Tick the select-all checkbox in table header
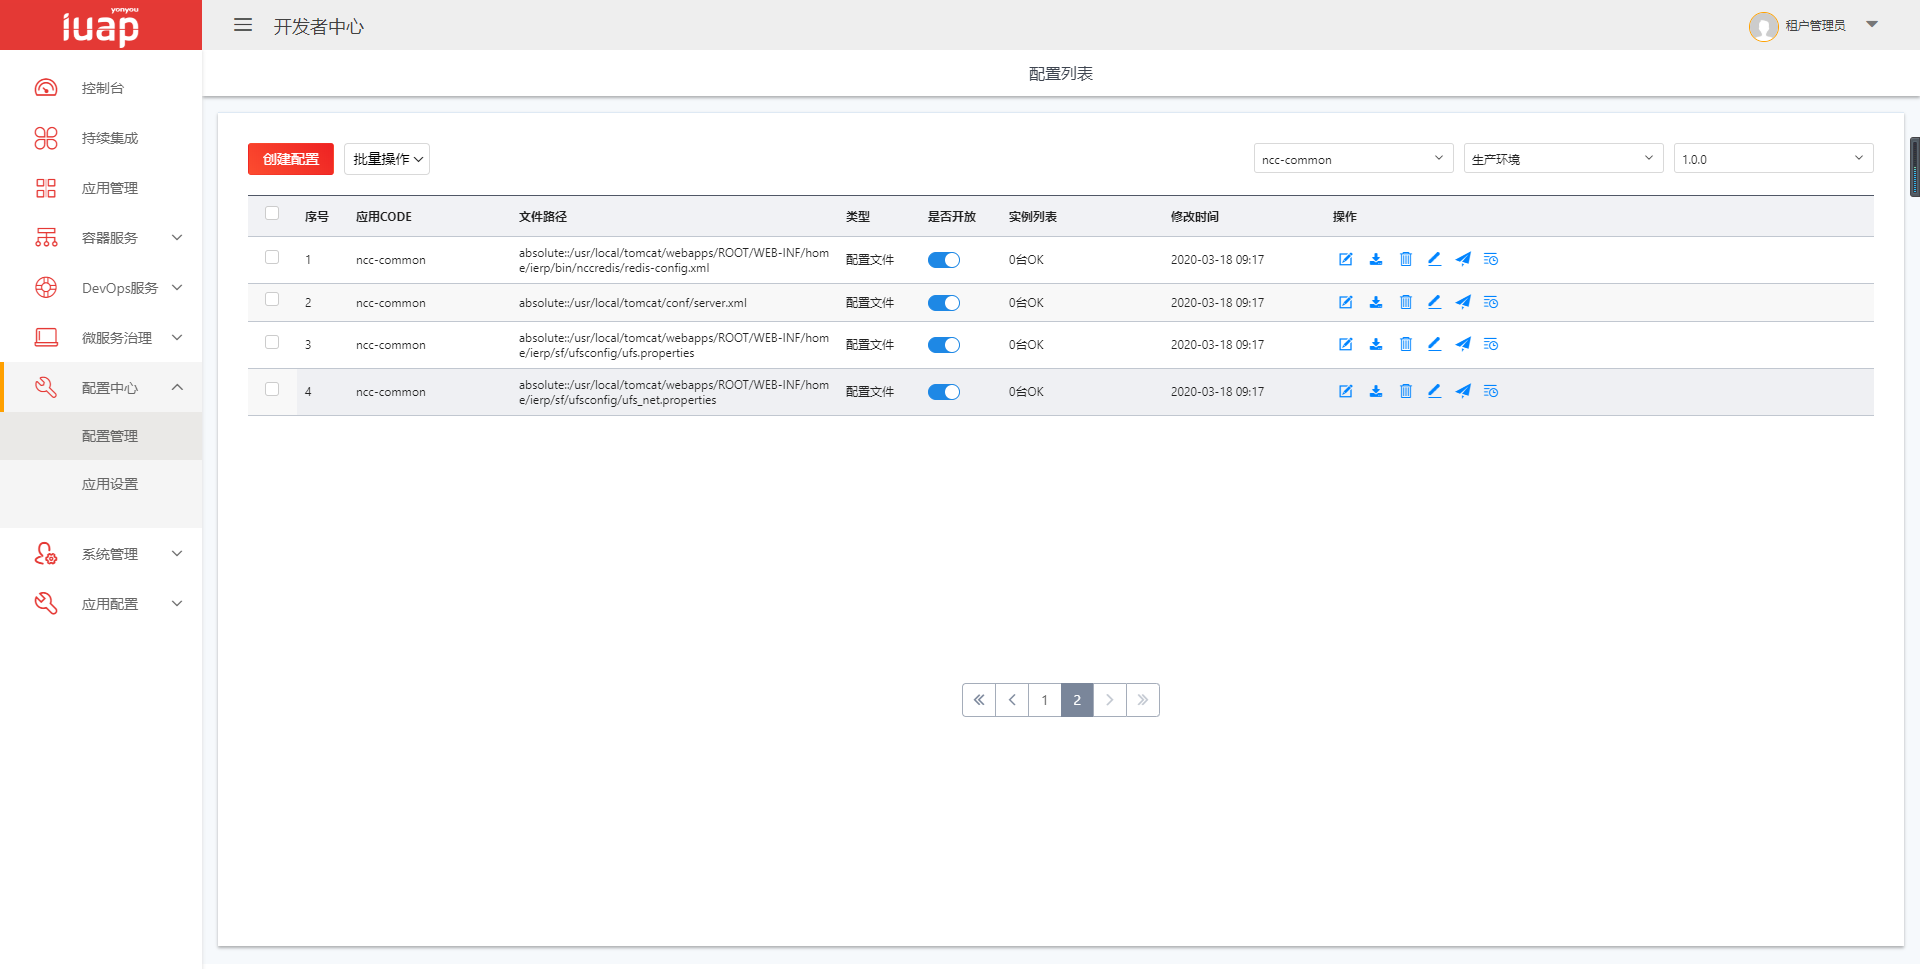 point(272,213)
